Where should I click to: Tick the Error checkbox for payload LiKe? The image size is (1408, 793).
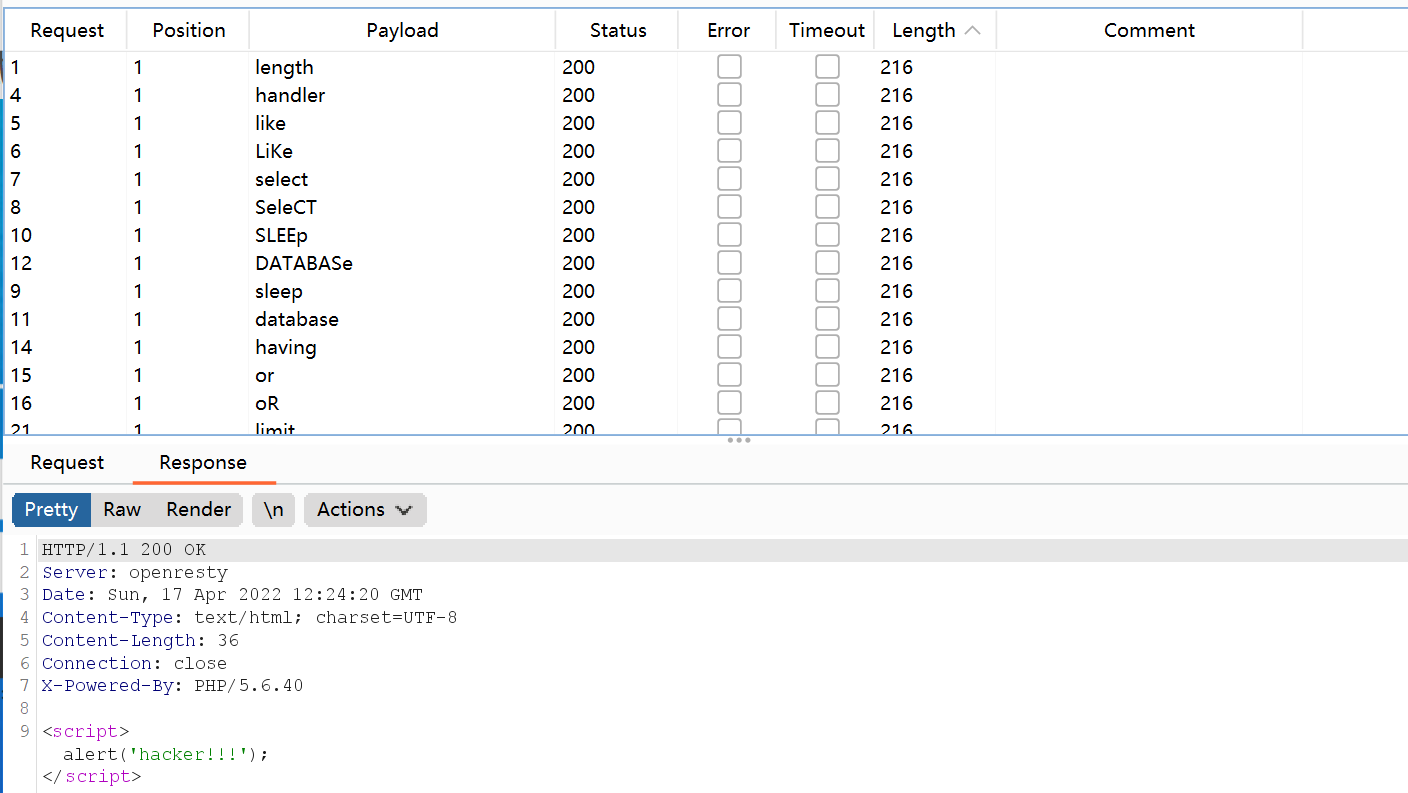[729, 151]
